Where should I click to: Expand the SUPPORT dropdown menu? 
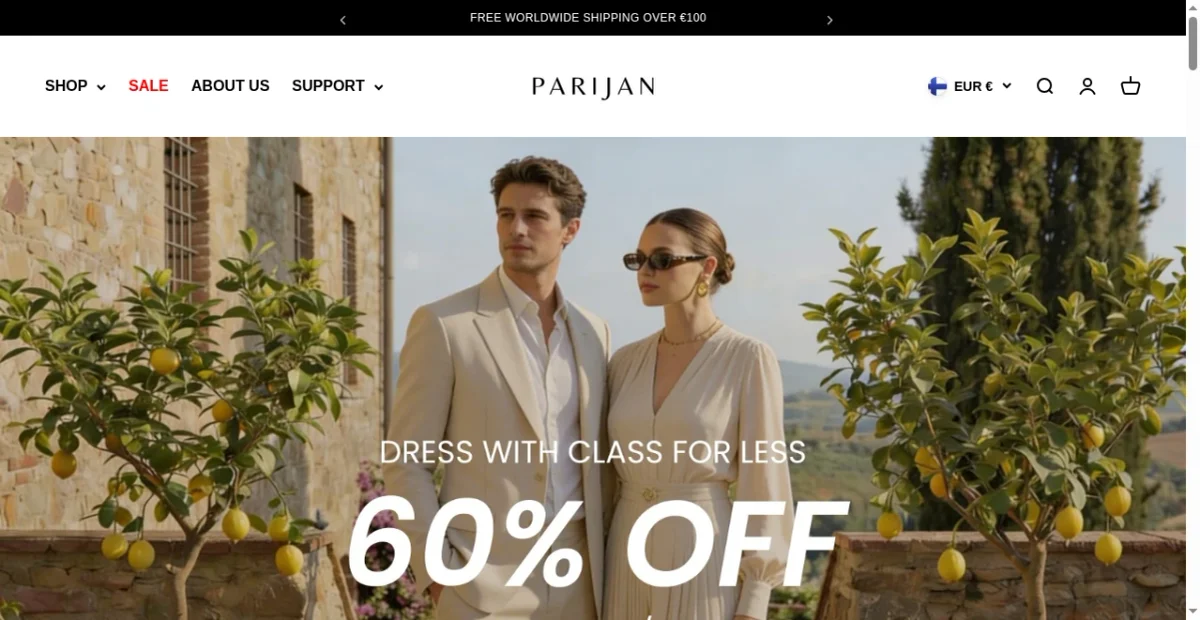(337, 86)
